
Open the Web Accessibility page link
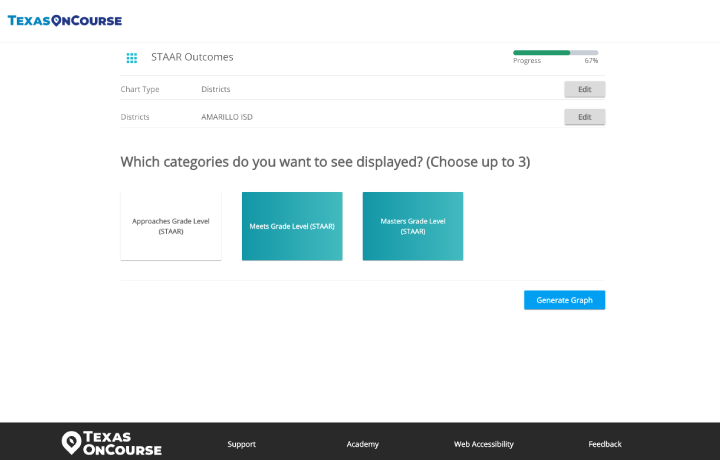click(x=484, y=444)
